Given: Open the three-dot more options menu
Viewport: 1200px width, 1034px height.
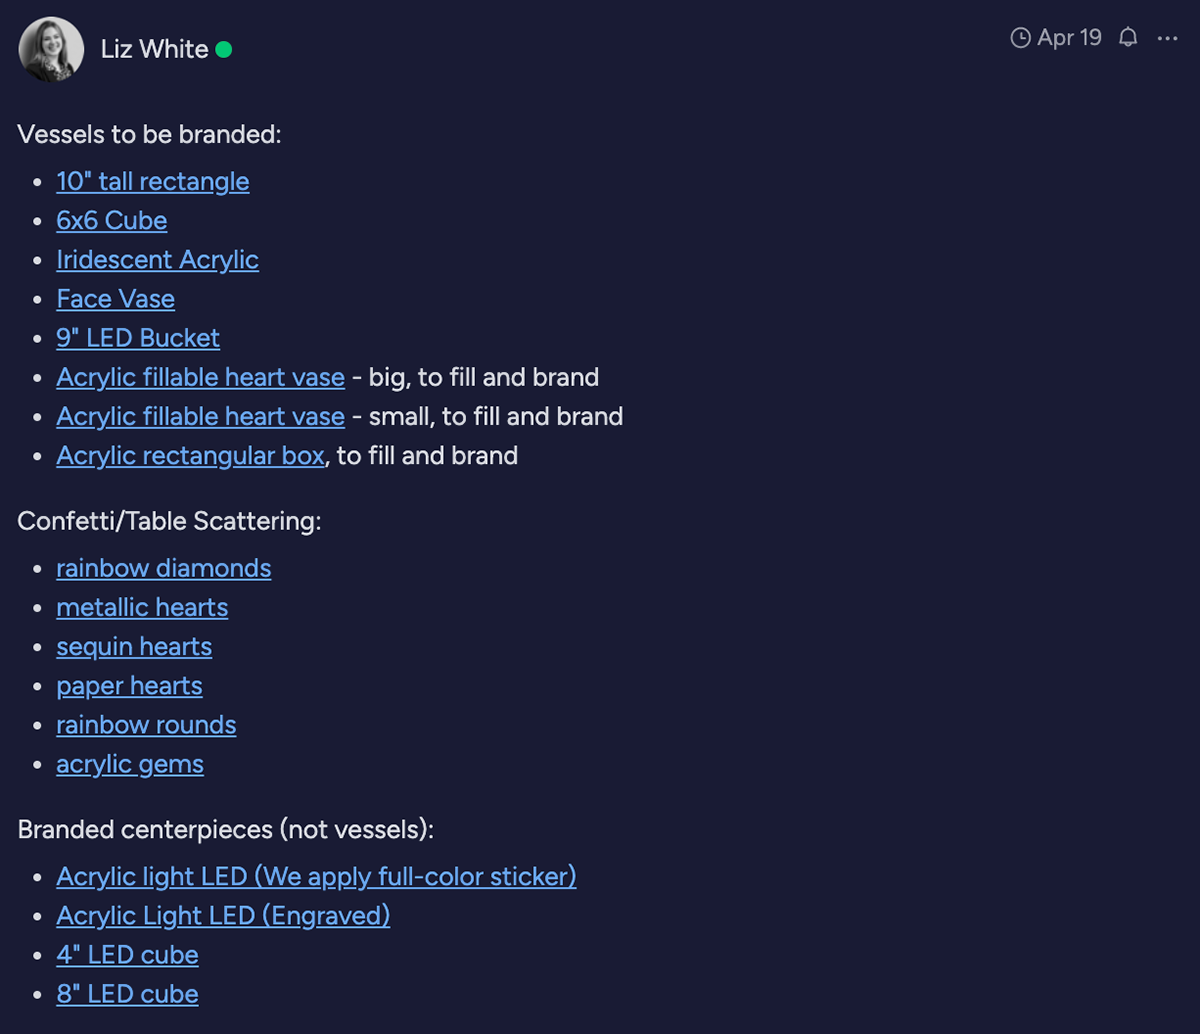Looking at the screenshot, I should (1167, 38).
